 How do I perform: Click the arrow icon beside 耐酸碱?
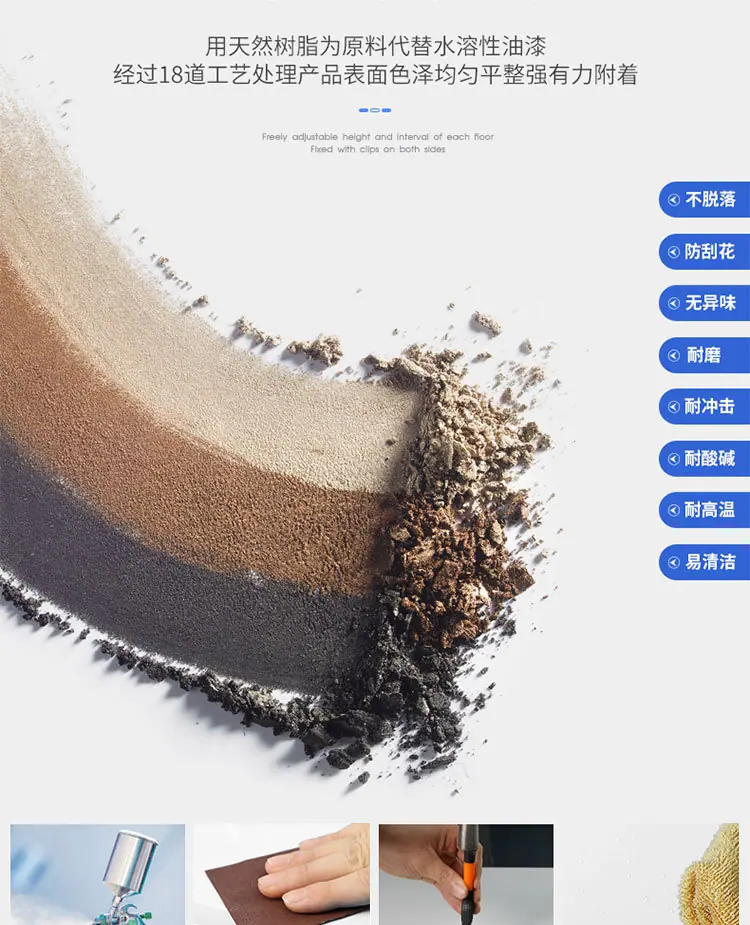click(673, 458)
